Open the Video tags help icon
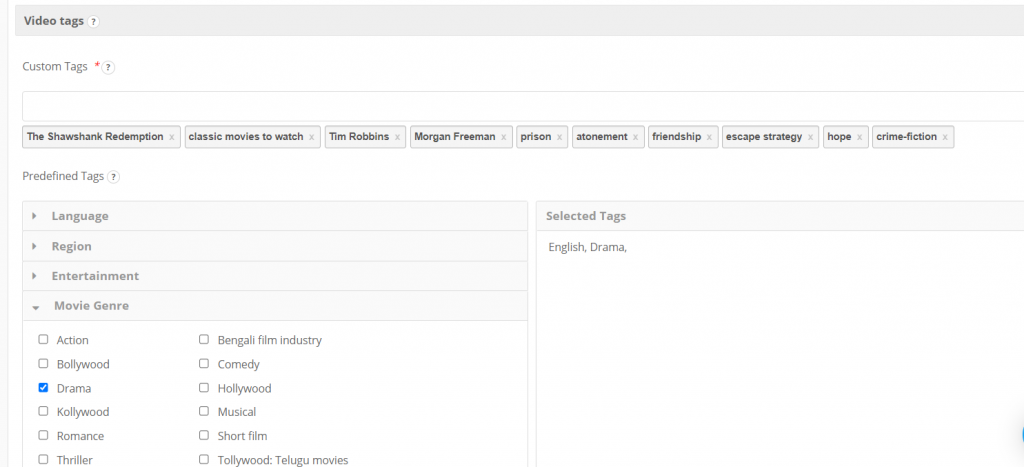The image size is (1024, 467). [93, 22]
